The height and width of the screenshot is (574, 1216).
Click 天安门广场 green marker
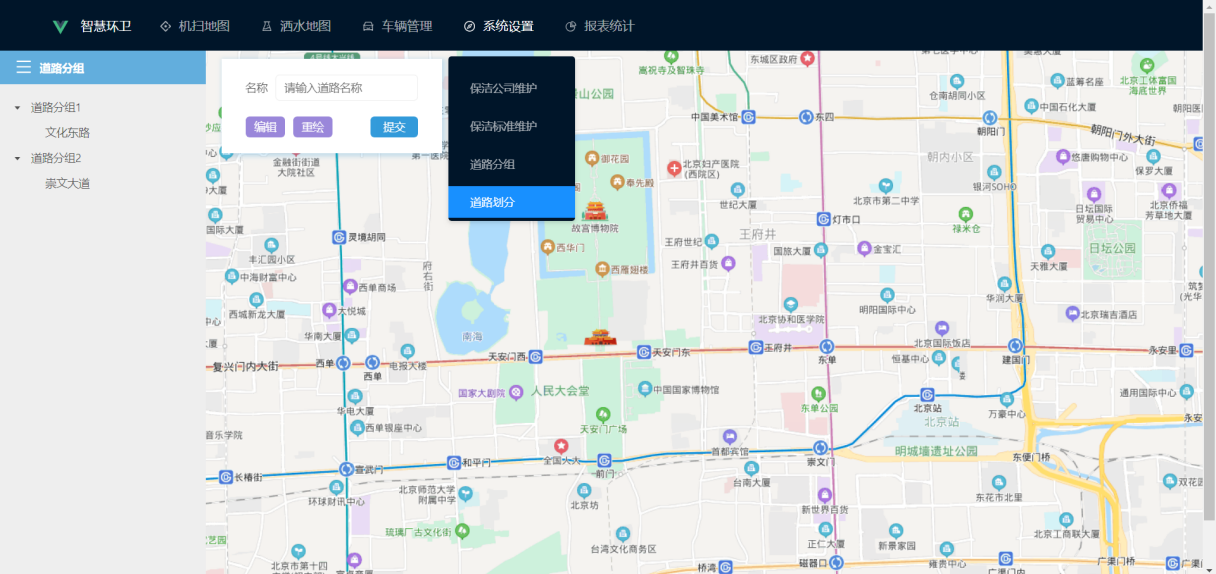603,414
